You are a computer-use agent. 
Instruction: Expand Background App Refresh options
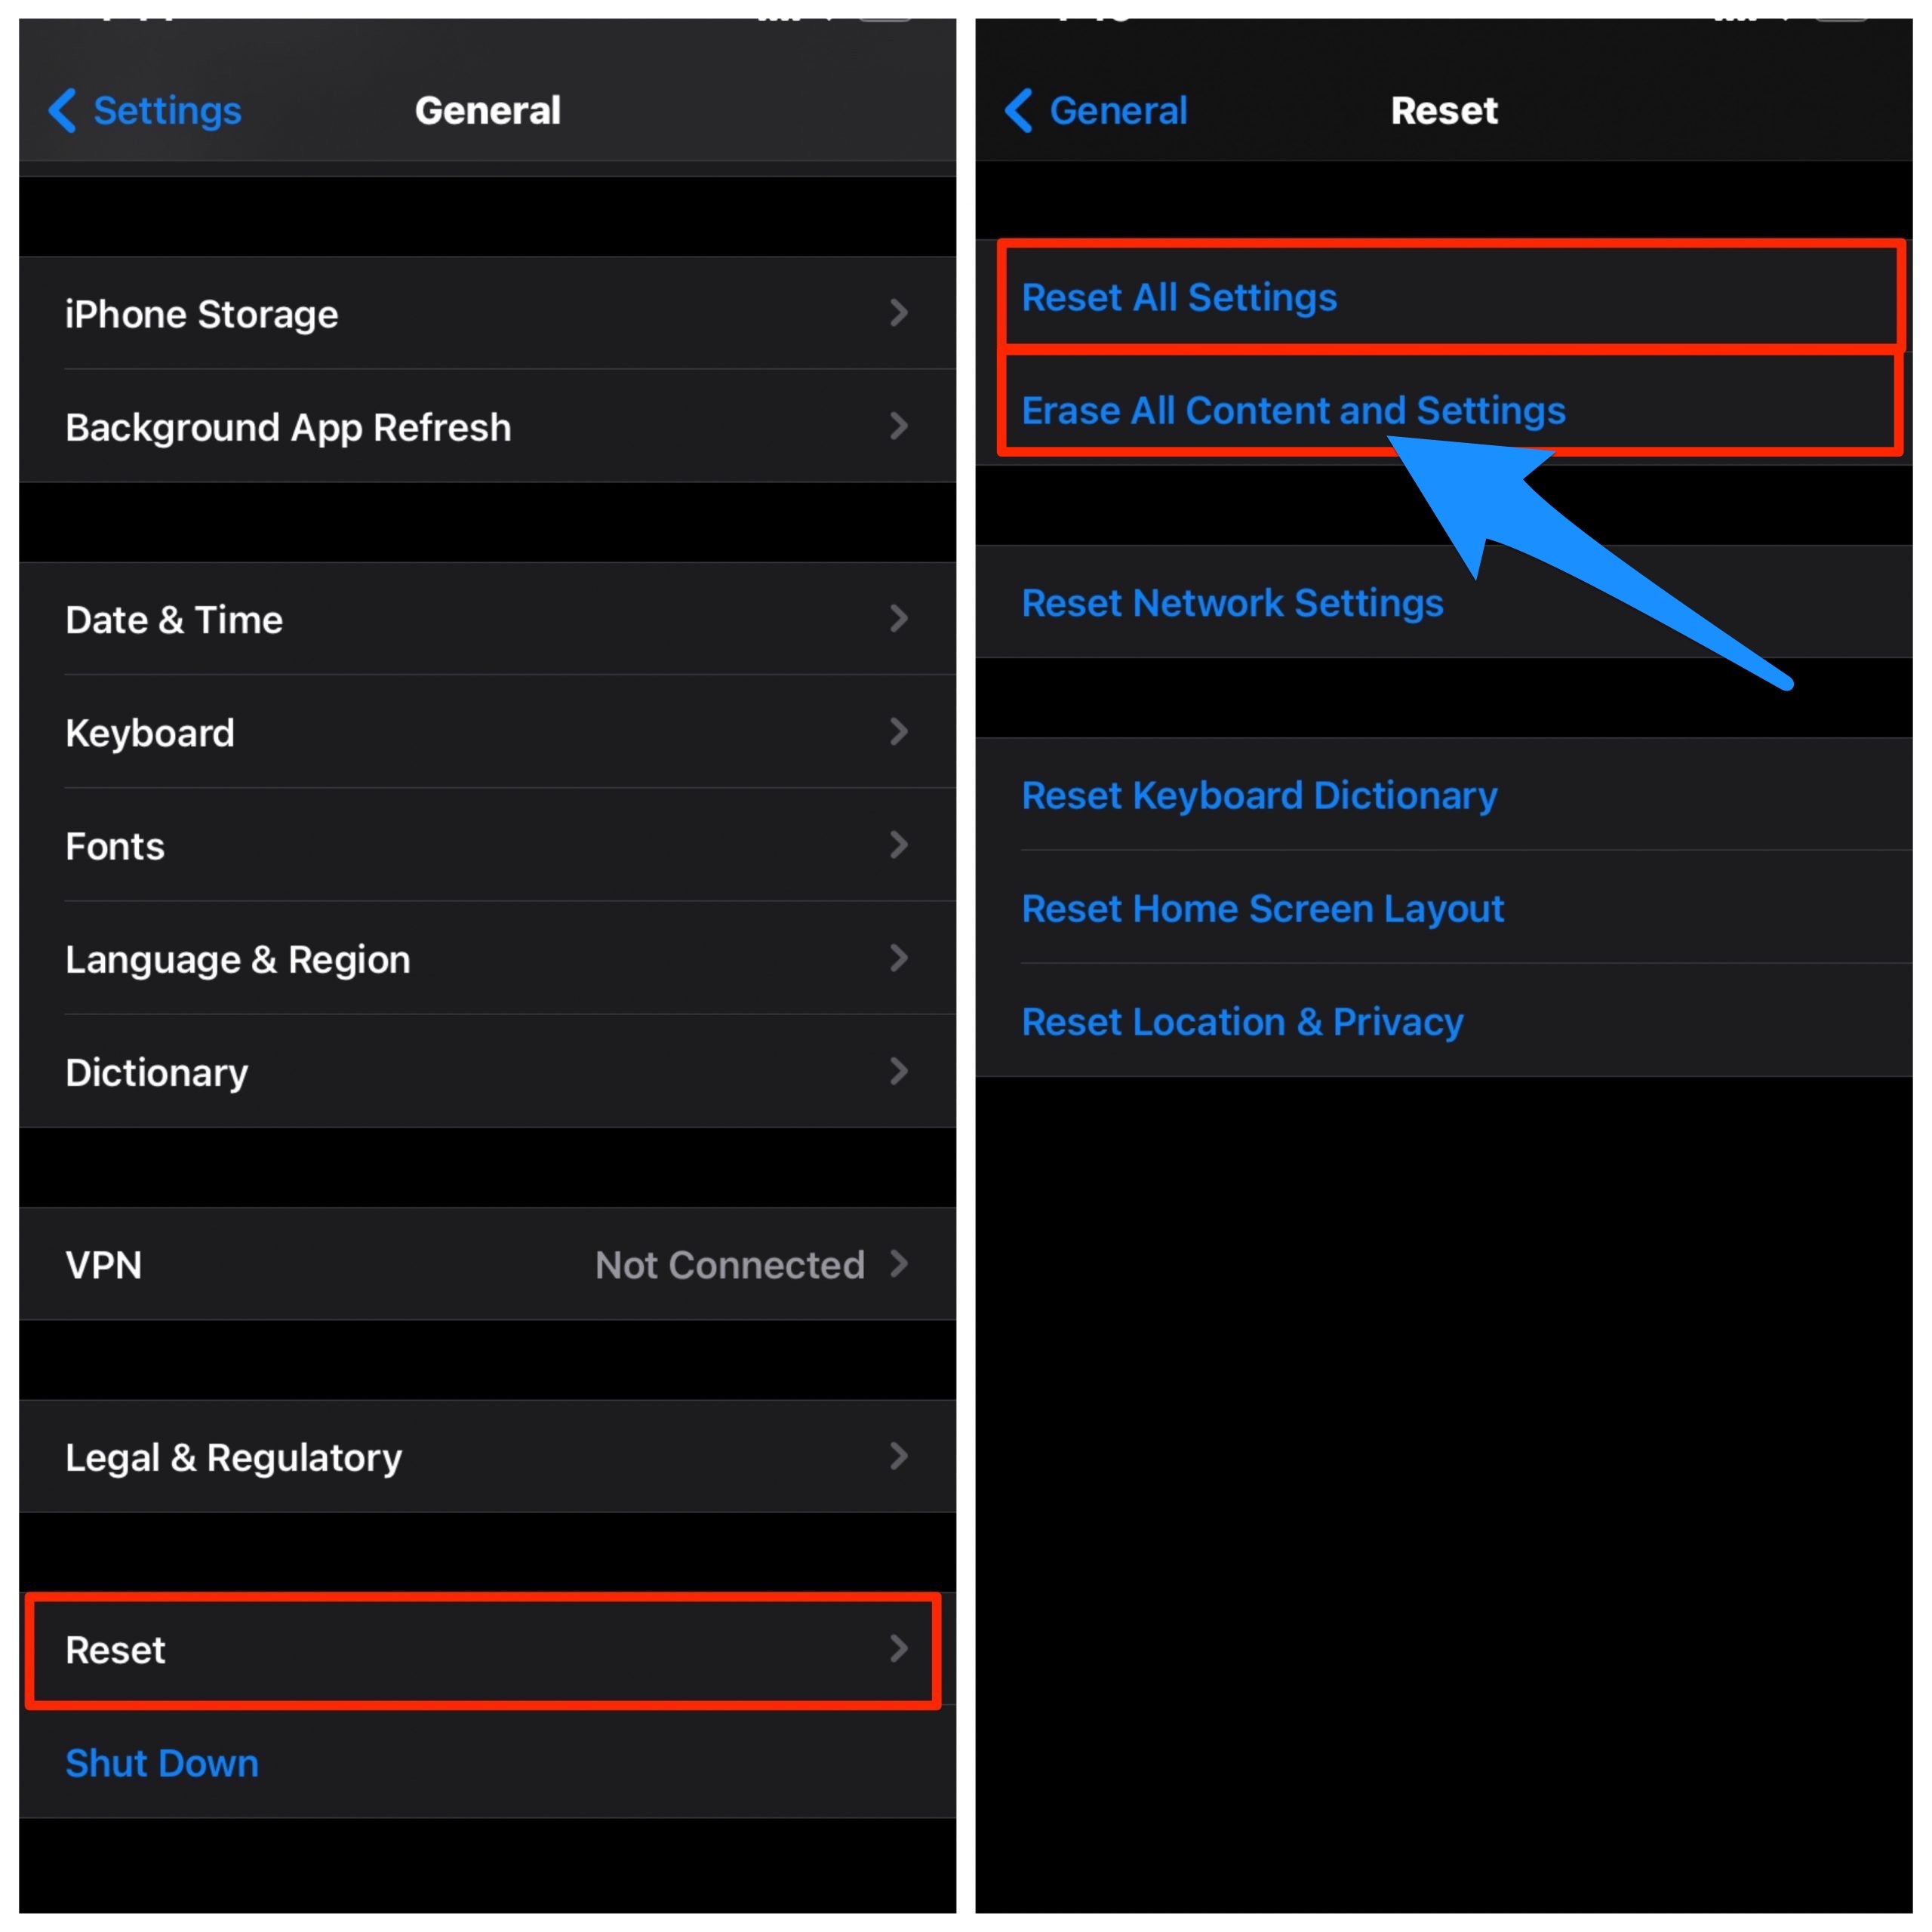[x=483, y=432]
